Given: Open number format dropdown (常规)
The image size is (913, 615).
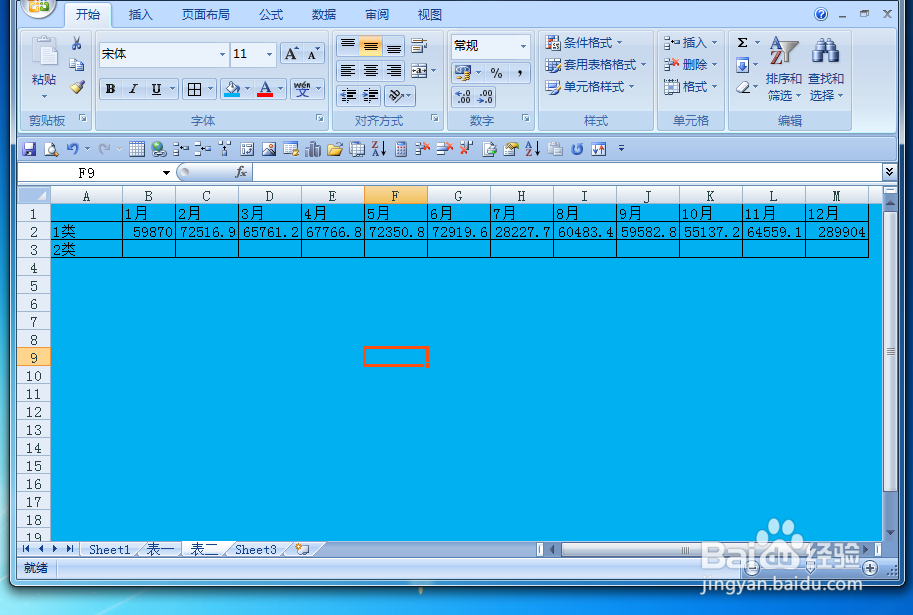Looking at the screenshot, I should tap(523, 46).
